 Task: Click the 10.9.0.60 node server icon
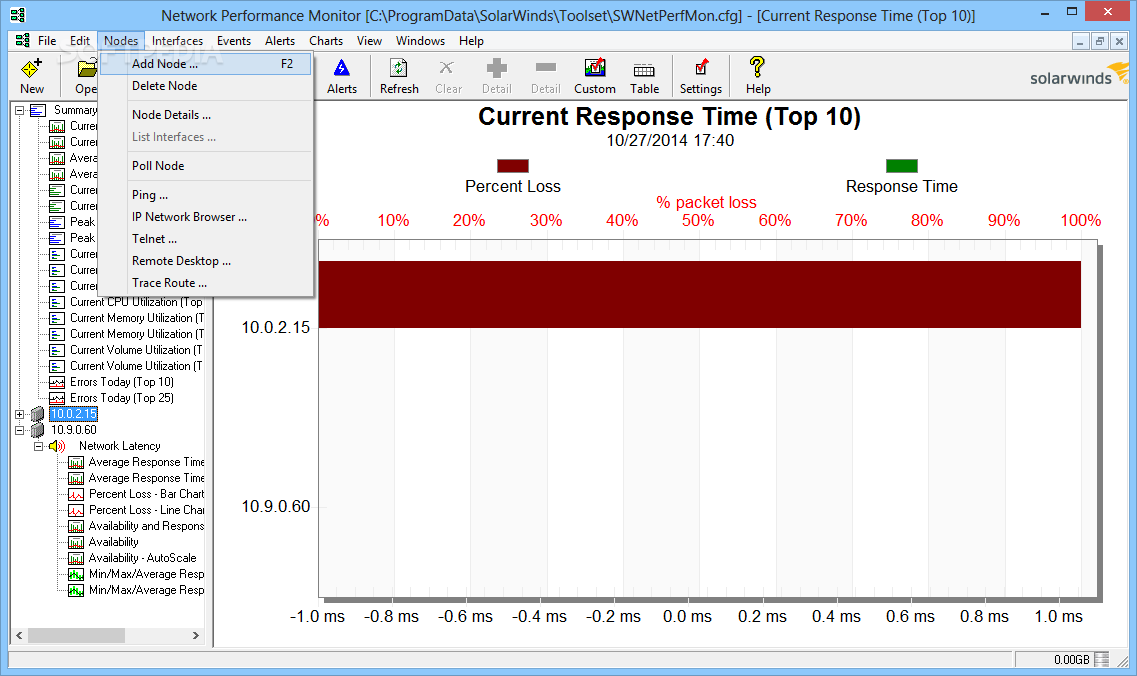coord(37,430)
